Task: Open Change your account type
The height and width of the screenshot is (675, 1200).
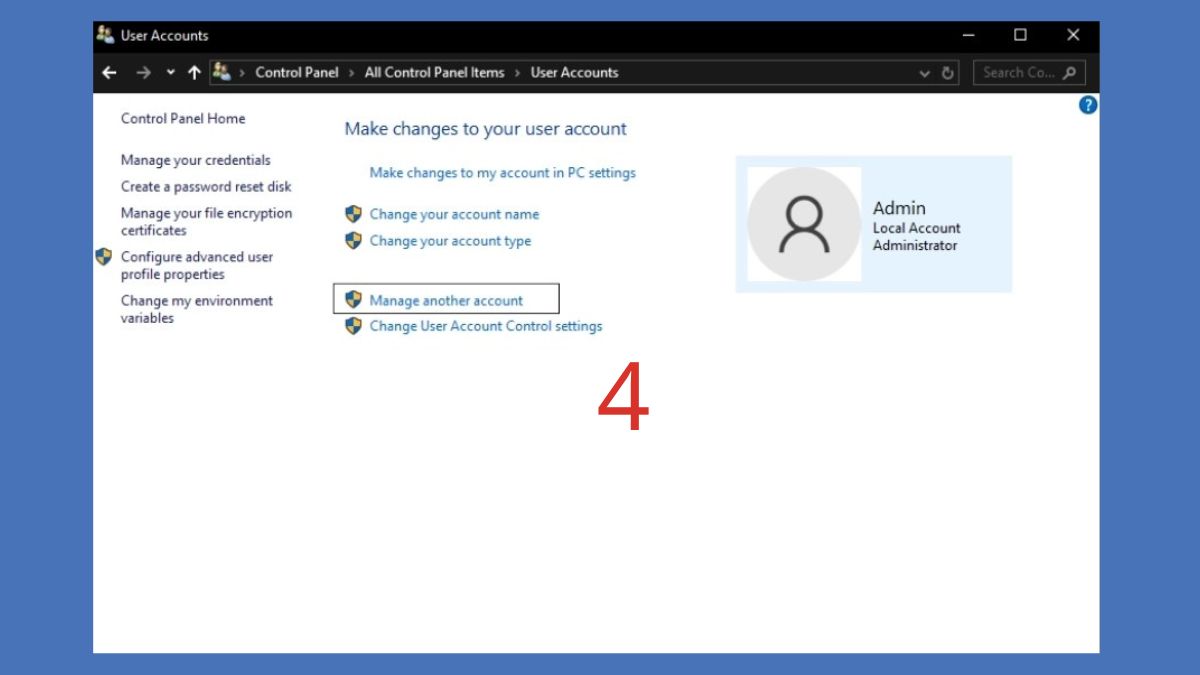Action: click(450, 241)
